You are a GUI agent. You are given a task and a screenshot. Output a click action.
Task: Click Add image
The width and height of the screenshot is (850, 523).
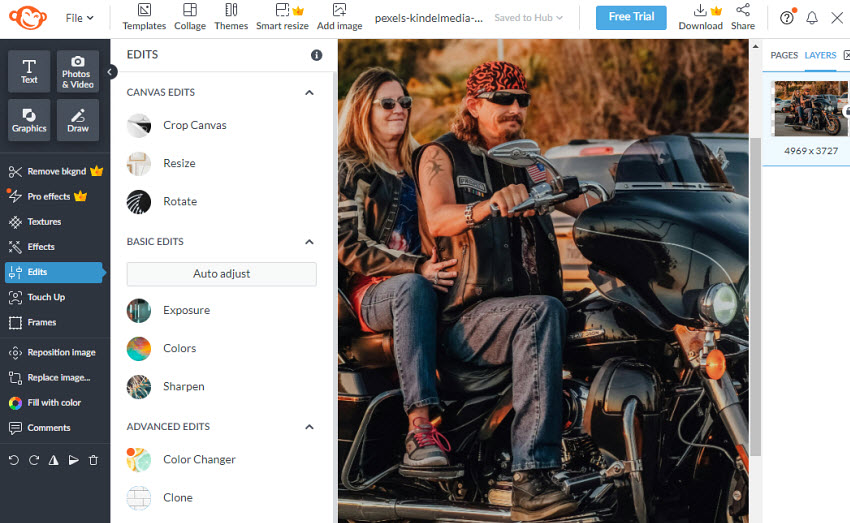[x=339, y=17]
